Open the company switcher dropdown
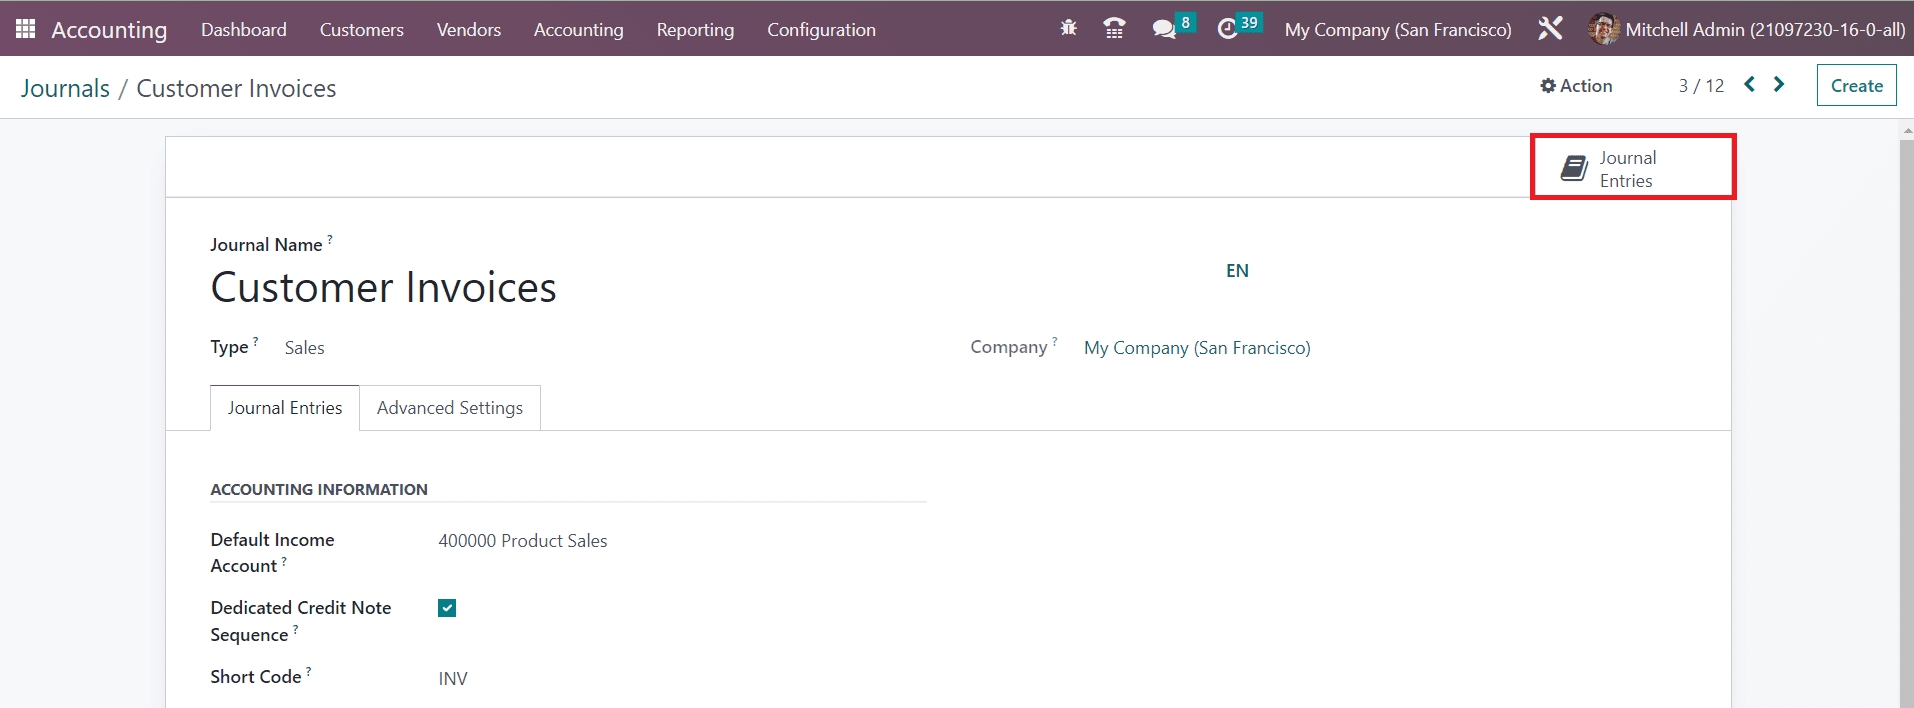 pyautogui.click(x=1397, y=30)
